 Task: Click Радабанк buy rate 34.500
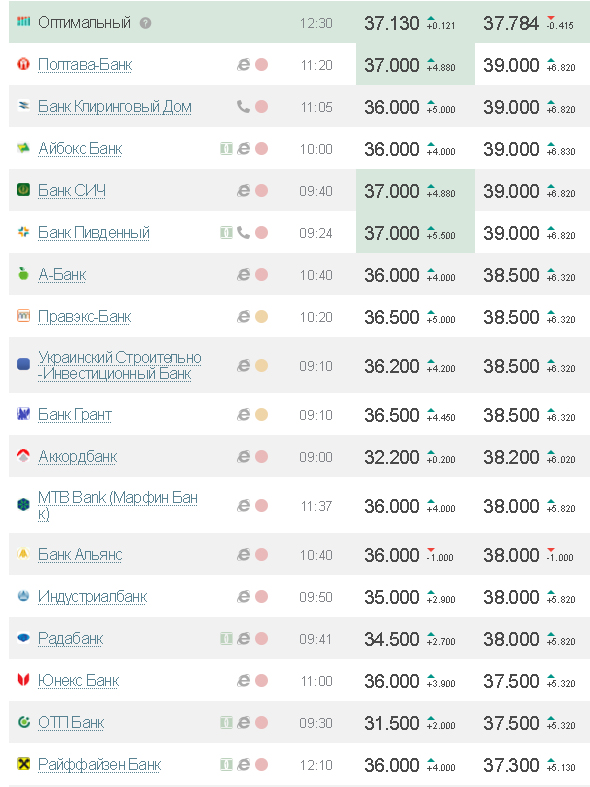coord(391,639)
